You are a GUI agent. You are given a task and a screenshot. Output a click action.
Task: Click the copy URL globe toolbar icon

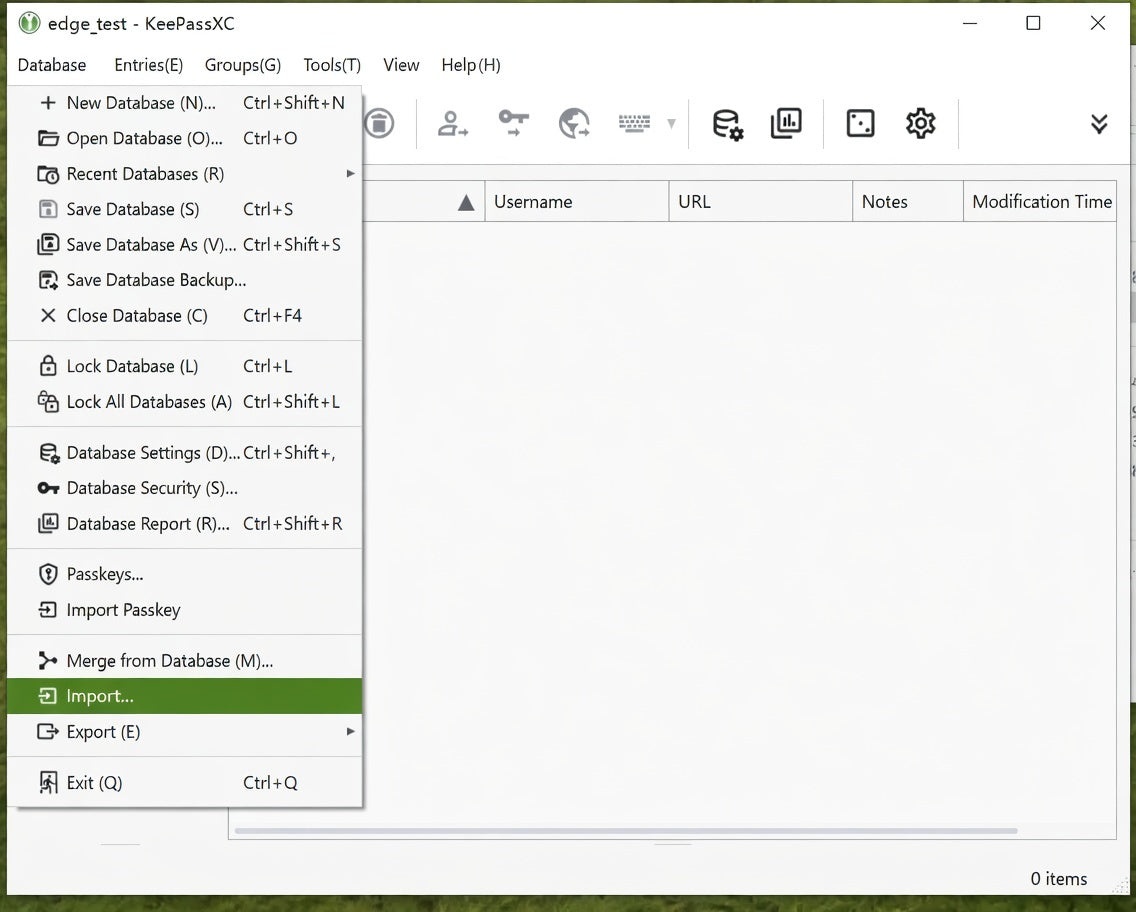(575, 123)
